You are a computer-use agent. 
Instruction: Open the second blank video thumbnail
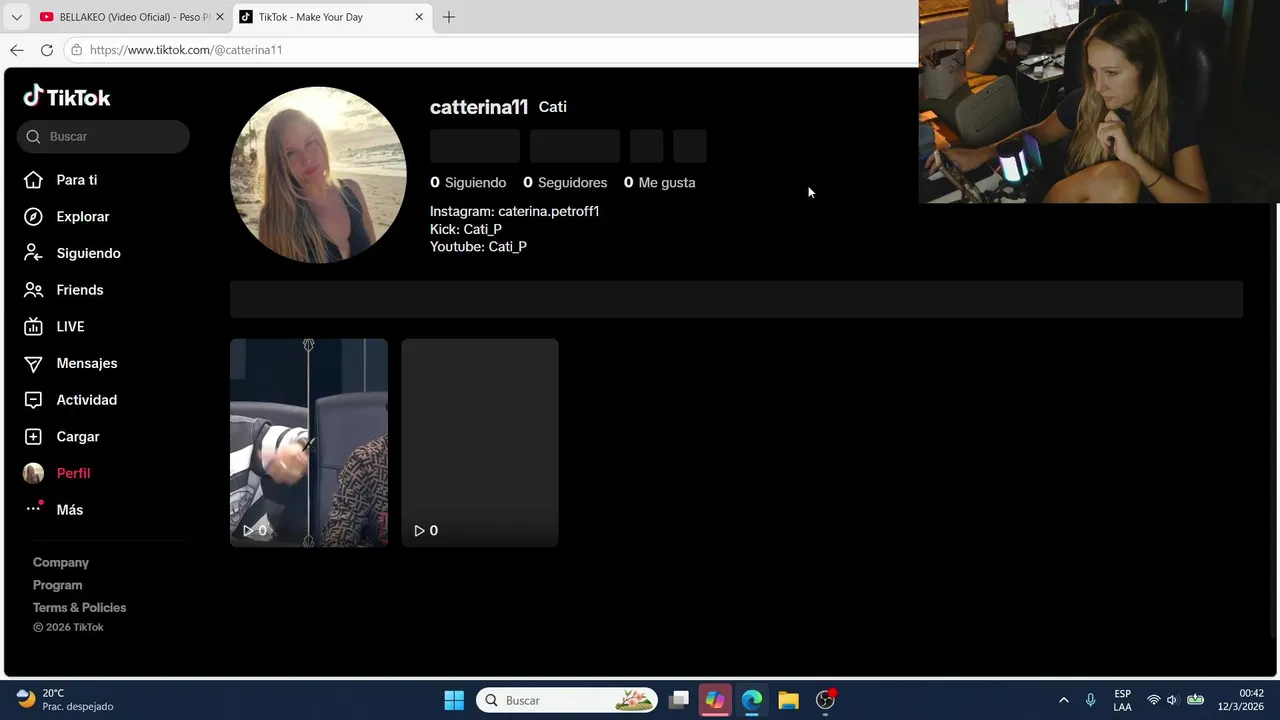(x=480, y=443)
